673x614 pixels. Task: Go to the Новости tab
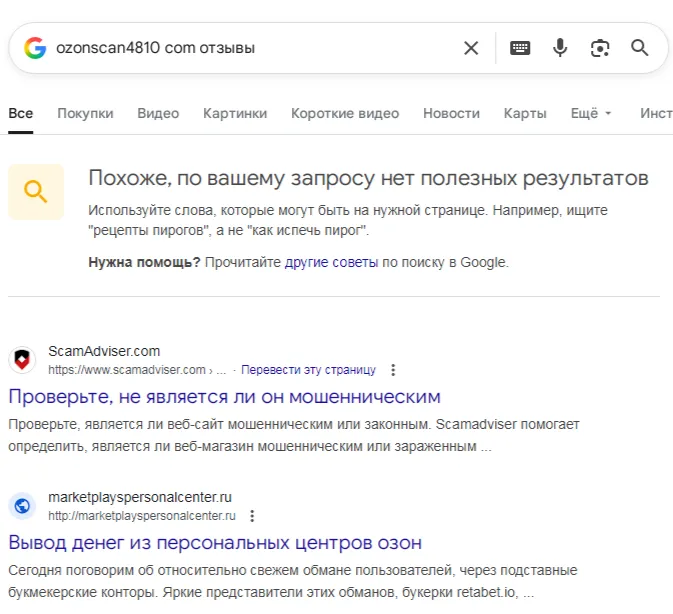(451, 113)
